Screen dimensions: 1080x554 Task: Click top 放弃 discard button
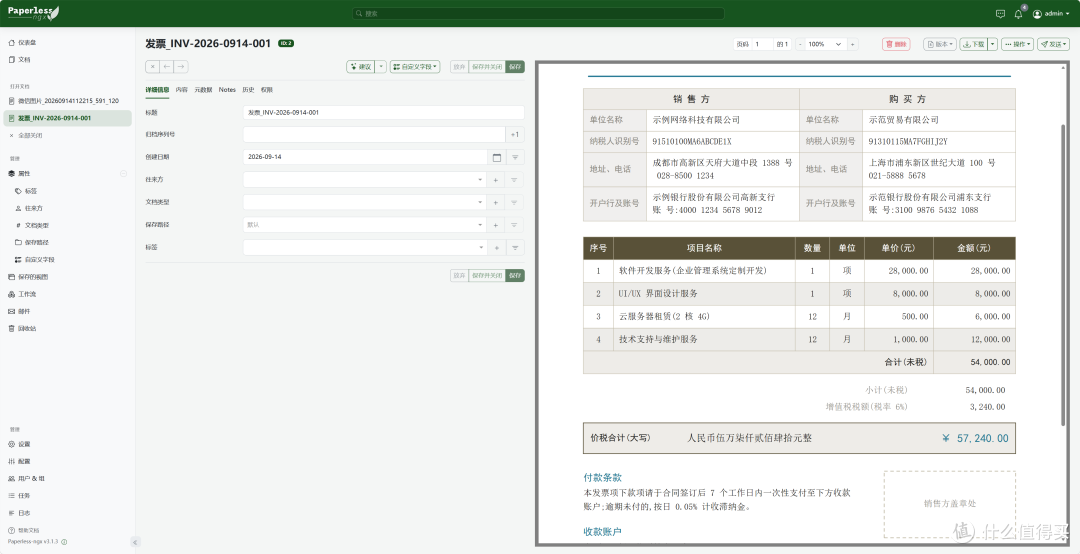(459, 67)
